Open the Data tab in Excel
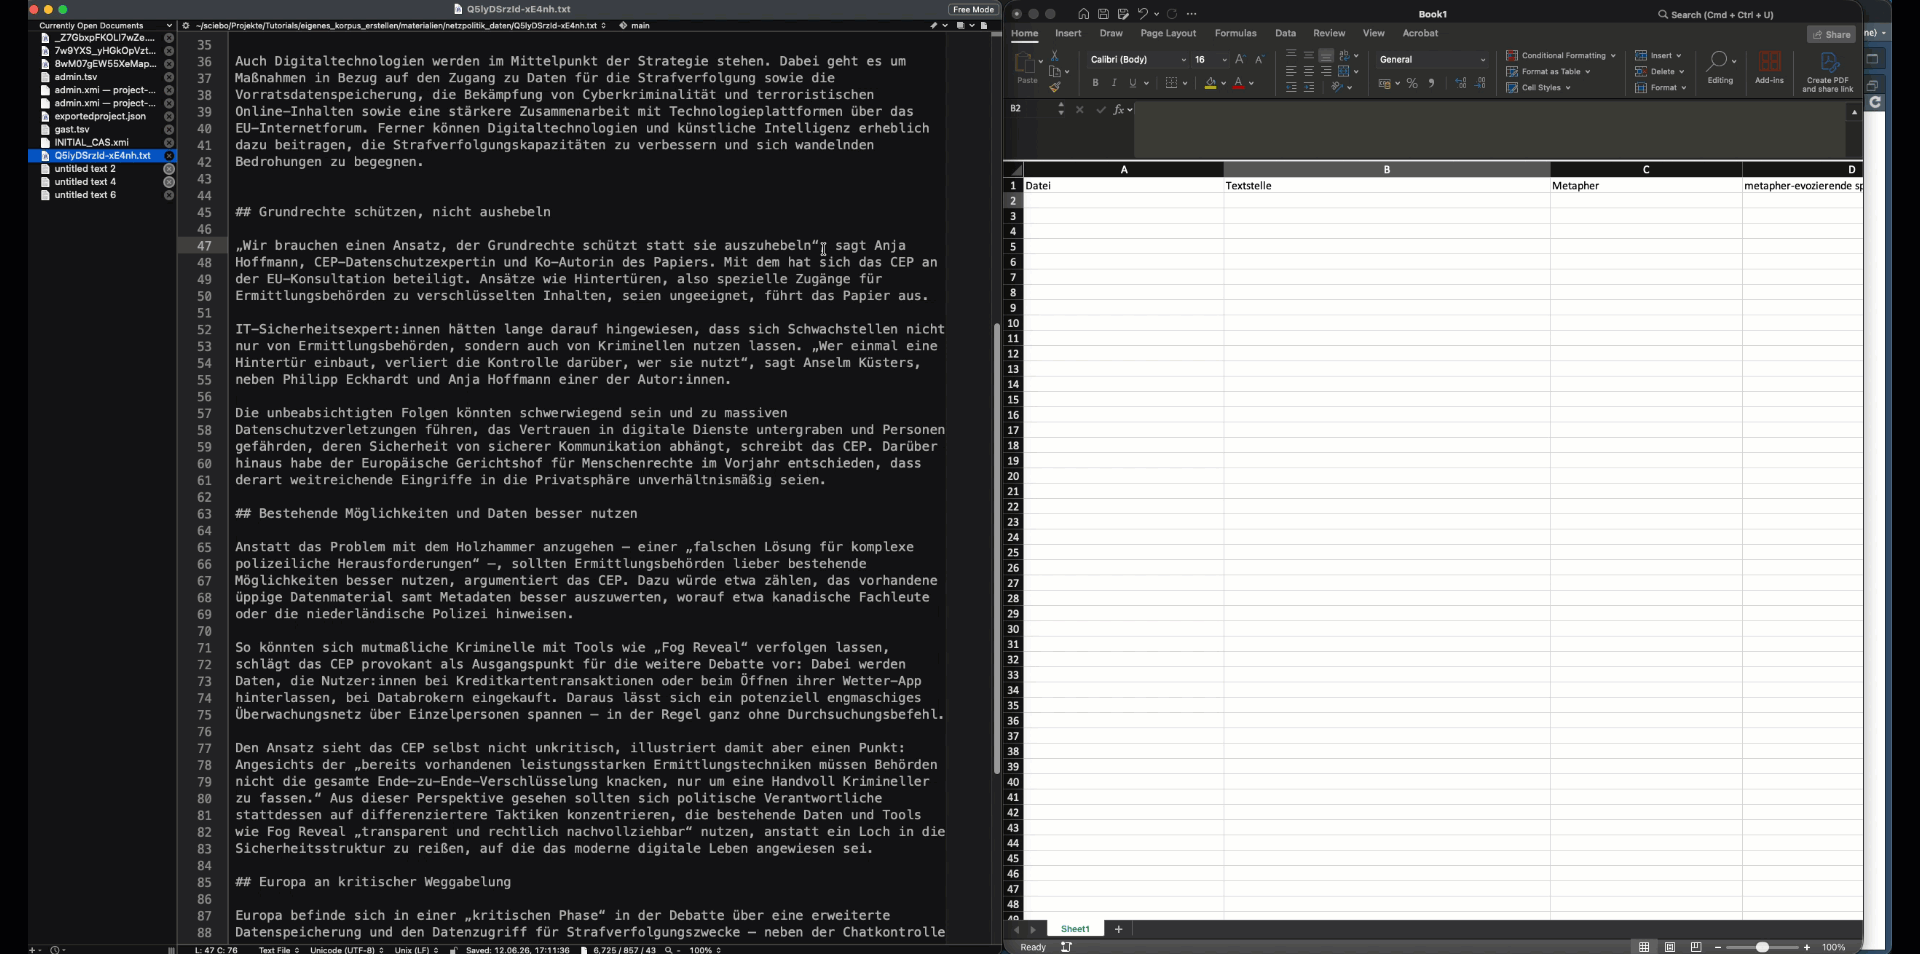 [x=1285, y=33]
